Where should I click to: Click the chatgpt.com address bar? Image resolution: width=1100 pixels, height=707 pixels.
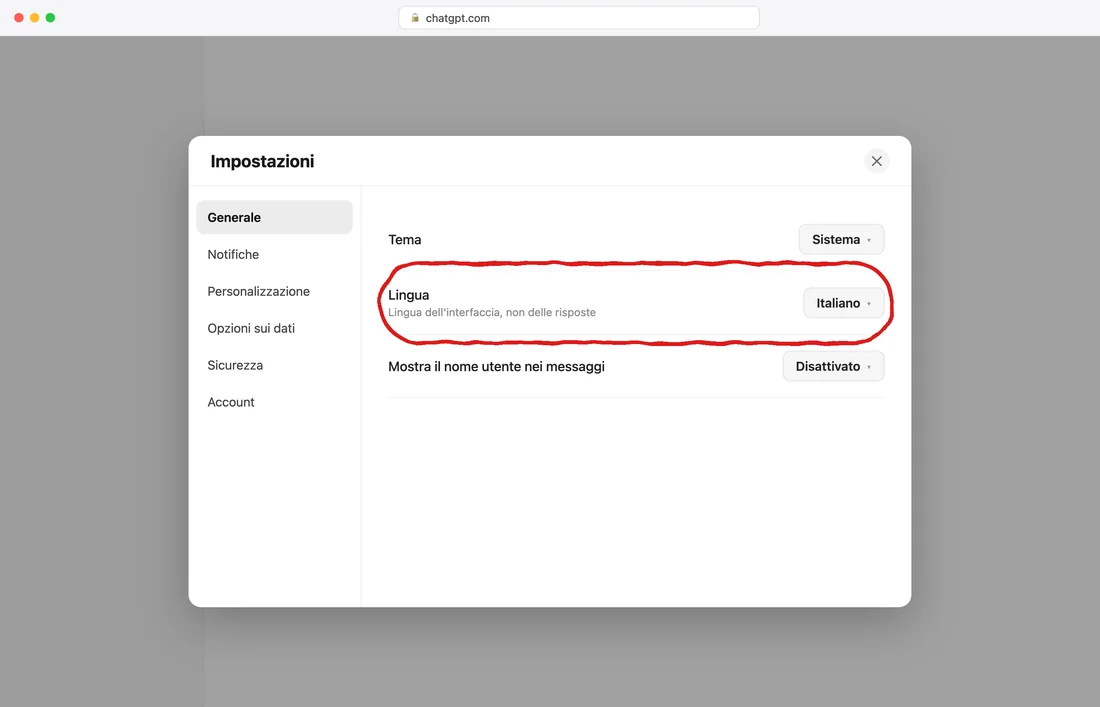click(579, 18)
